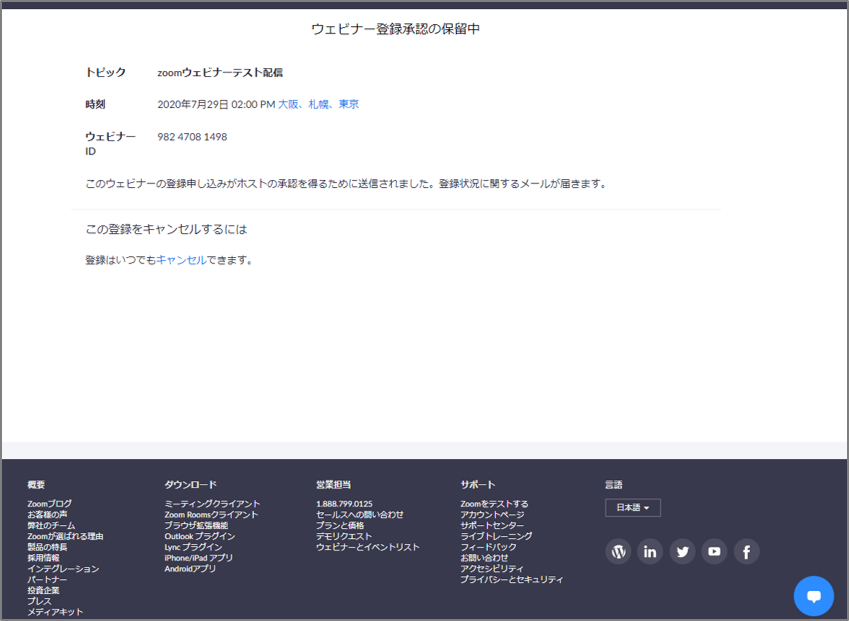Click the 営業担当 footer column heading
The height and width of the screenshot is (621, 849).
pos(334,485)
